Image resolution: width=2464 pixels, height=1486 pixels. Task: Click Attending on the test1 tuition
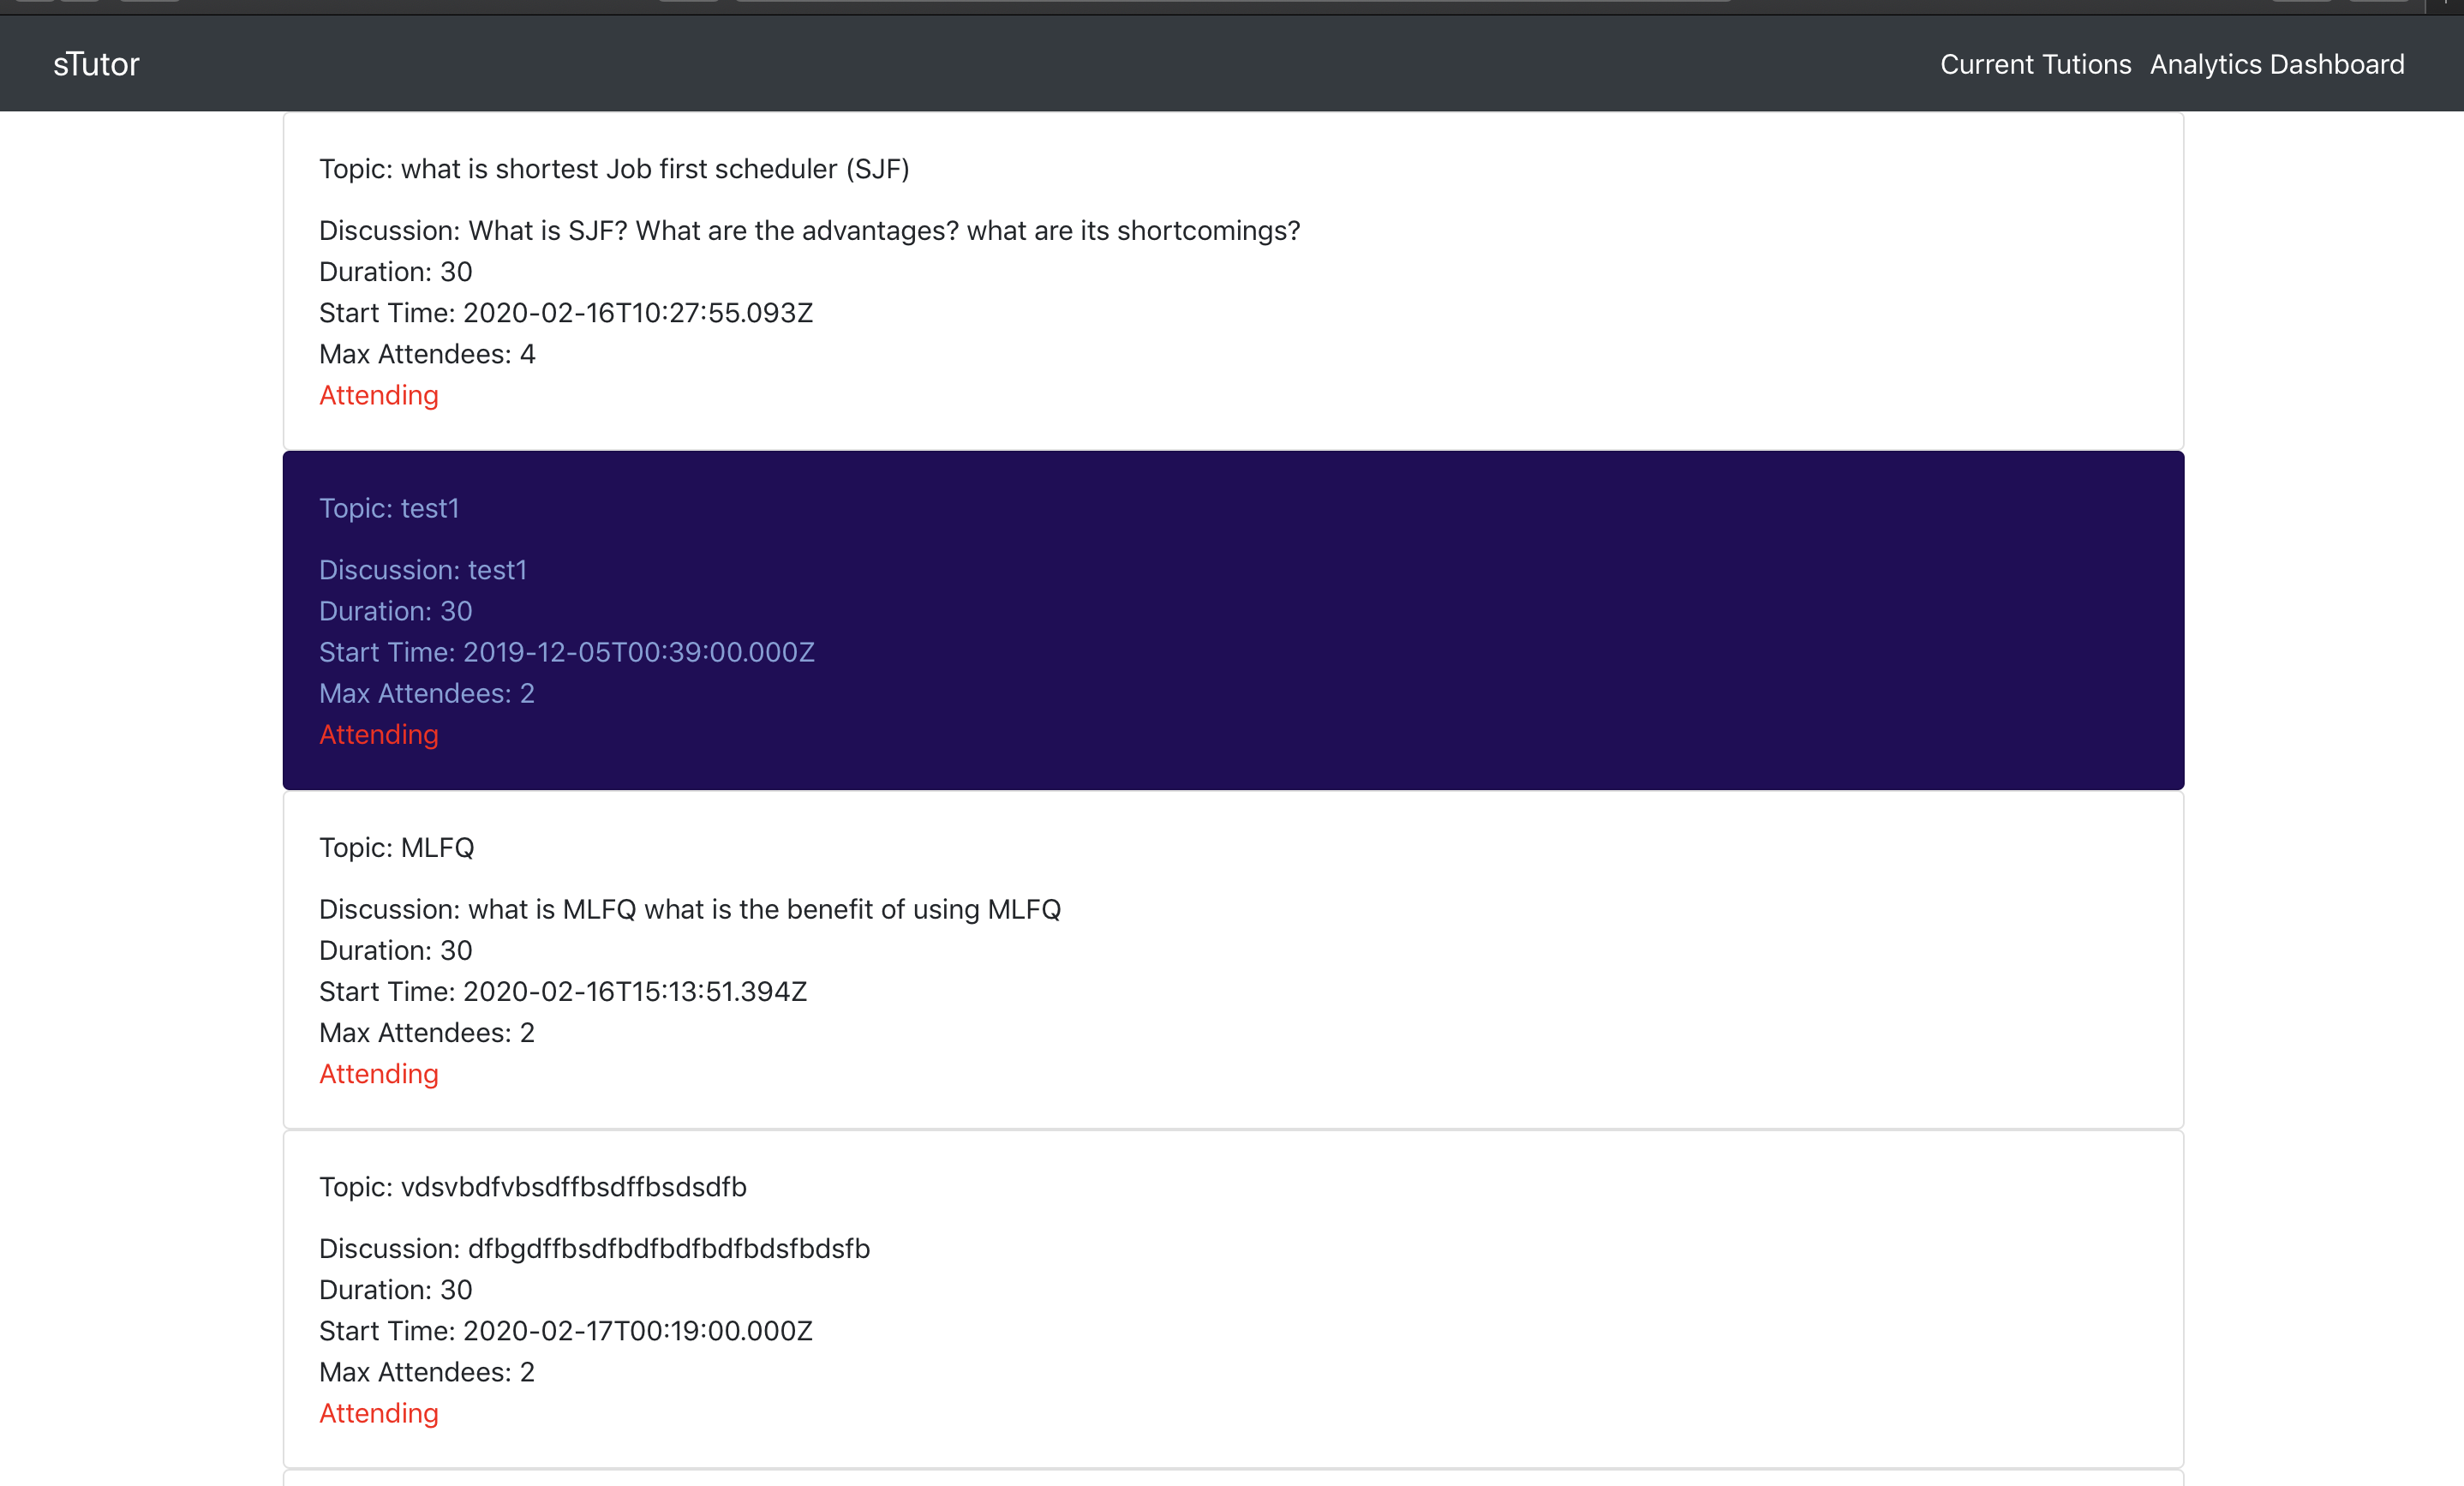378,734
